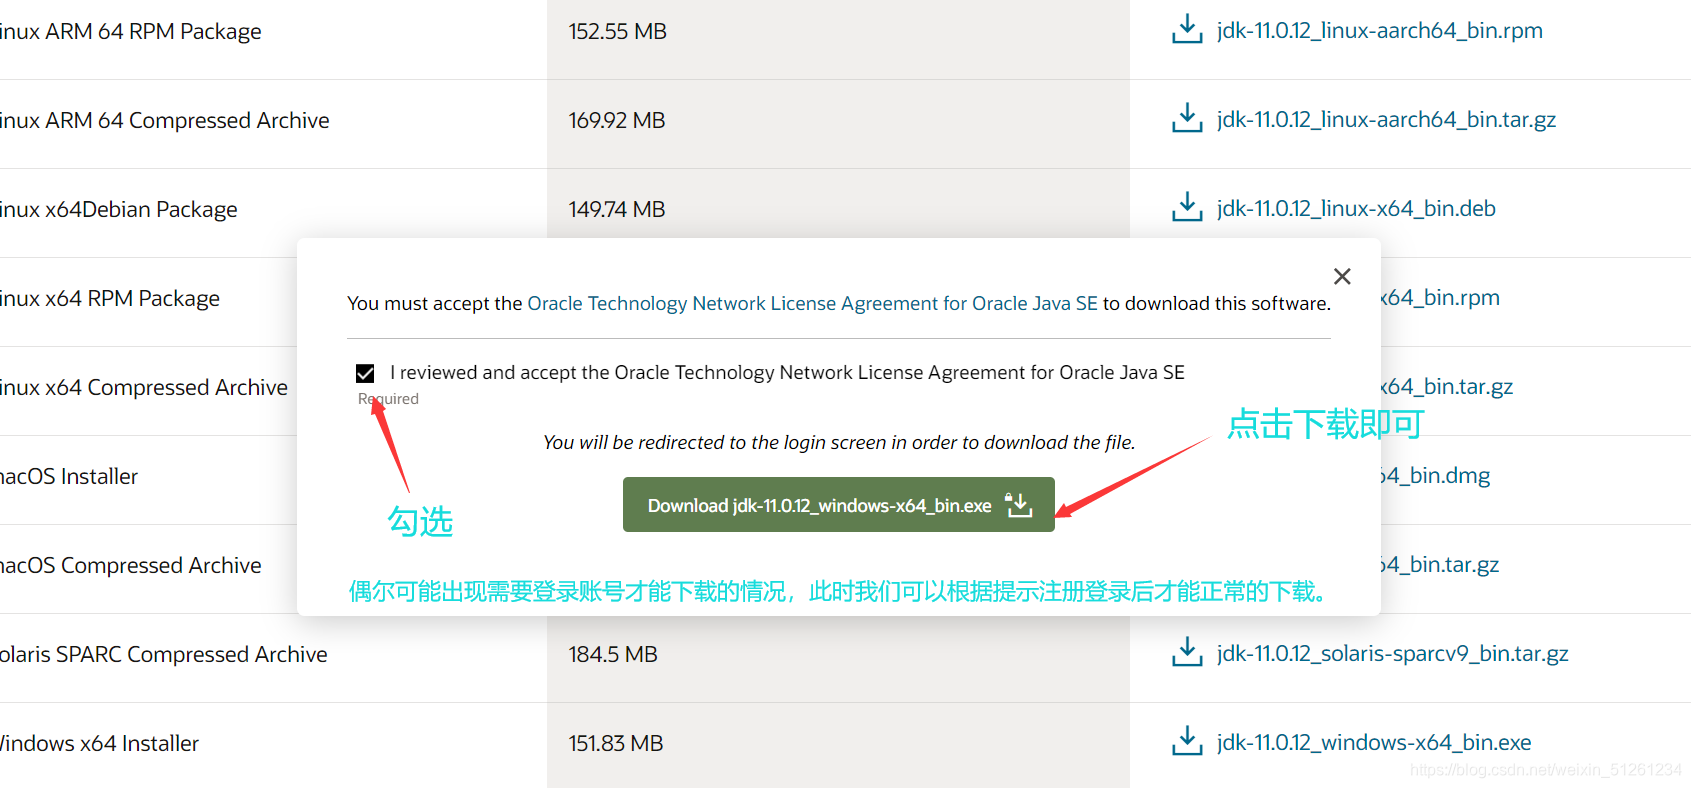1691x788 pixels.
Task: Open jdk-11.0.12_linux-aarch64_bin.tar.gz link
Action: [x=1386, y=120]
